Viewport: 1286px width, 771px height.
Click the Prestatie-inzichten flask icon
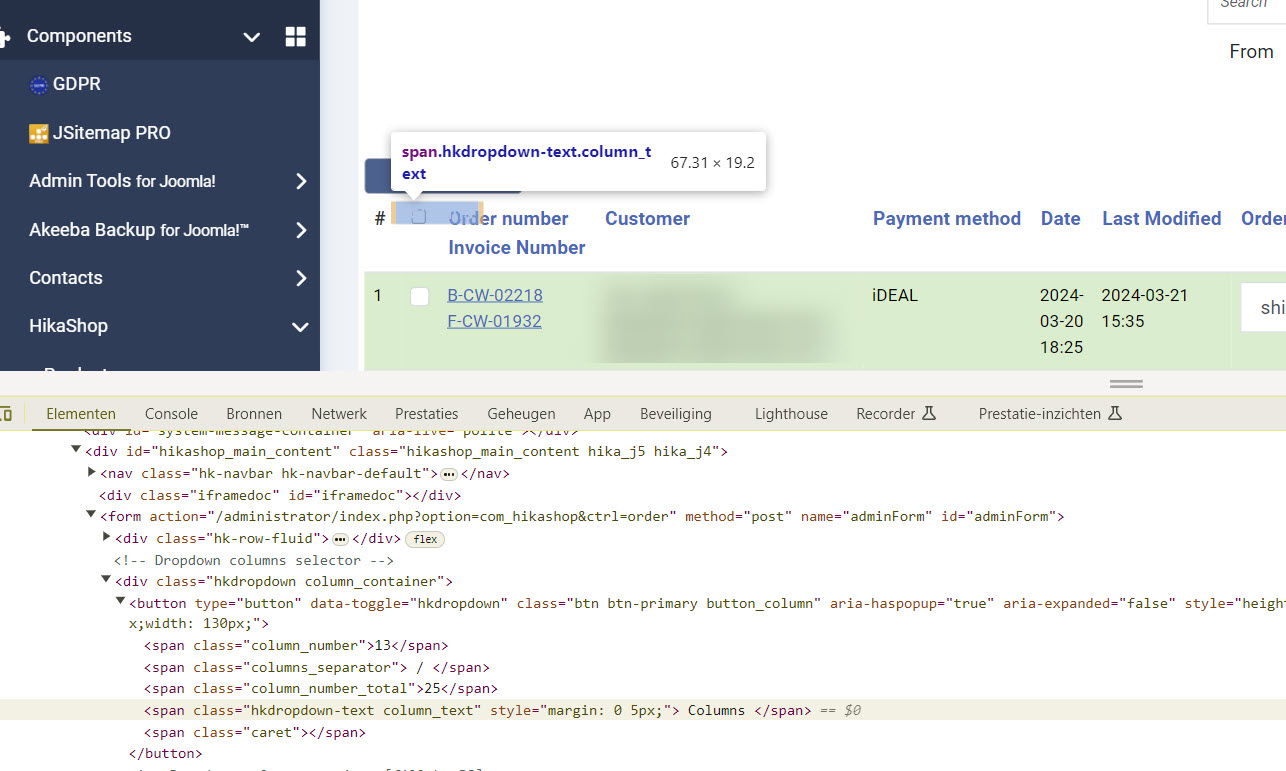(x=1115, y=413)
